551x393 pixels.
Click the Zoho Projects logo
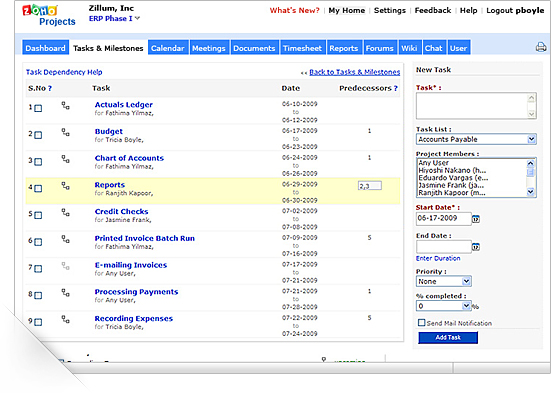click(48, 15)
